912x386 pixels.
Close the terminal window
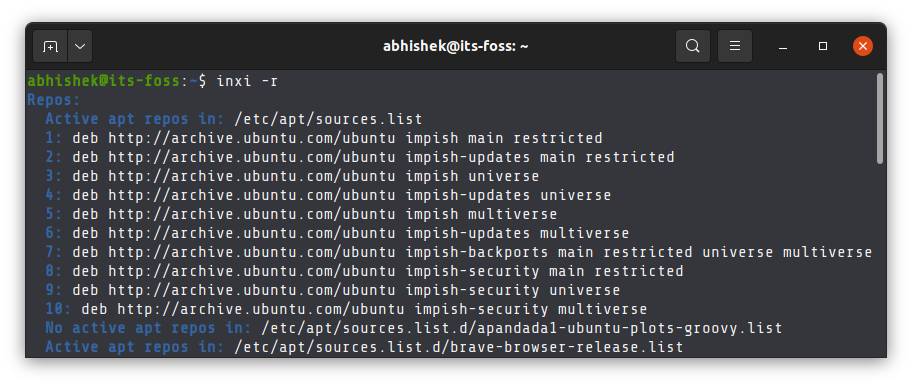click(x=863, y=46)
